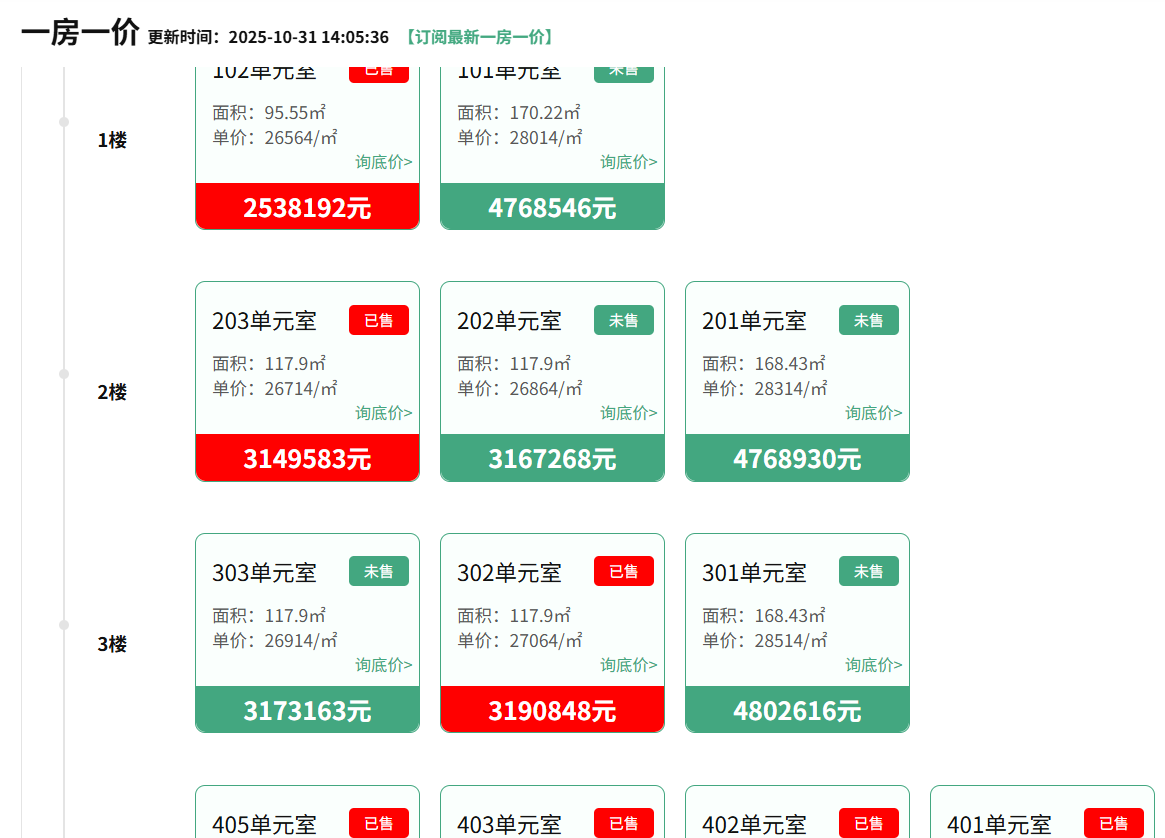This screenshot has height=838, width=1165.
Task: Click 询底价 link in unit 303 card
Action: pyautogui.click(x=383, y=665)
